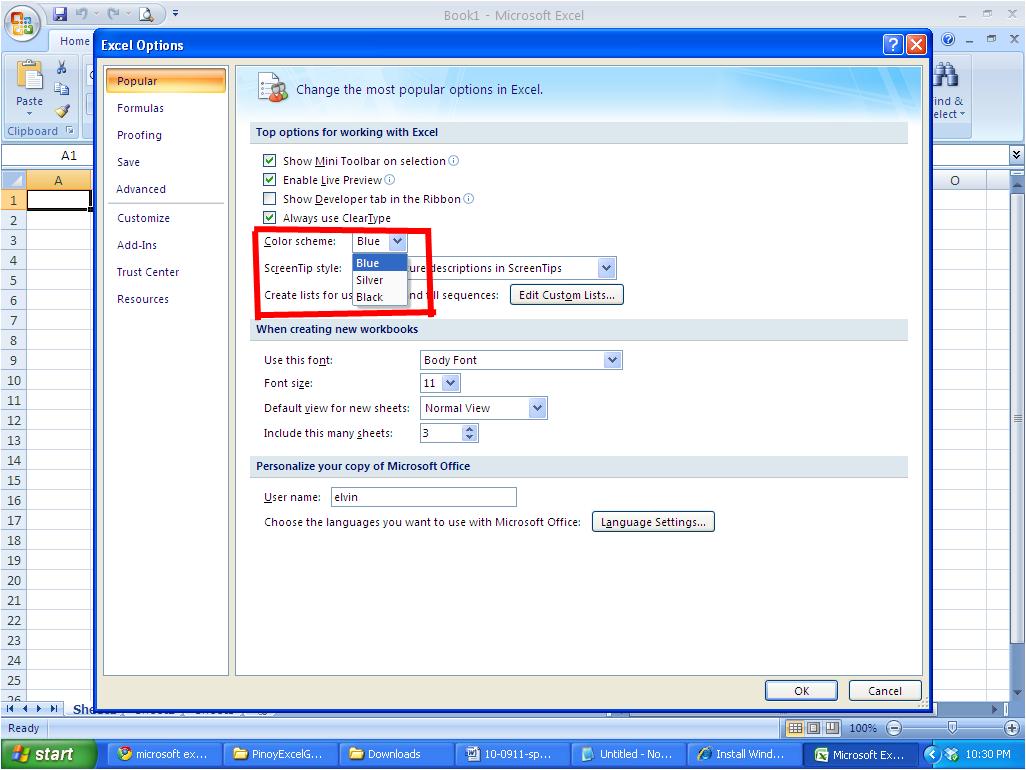The width and height of the screenshot is (1026, 770).
Task: Open the Default view for new sheets dropdown
Action: (x=538, y=407)
